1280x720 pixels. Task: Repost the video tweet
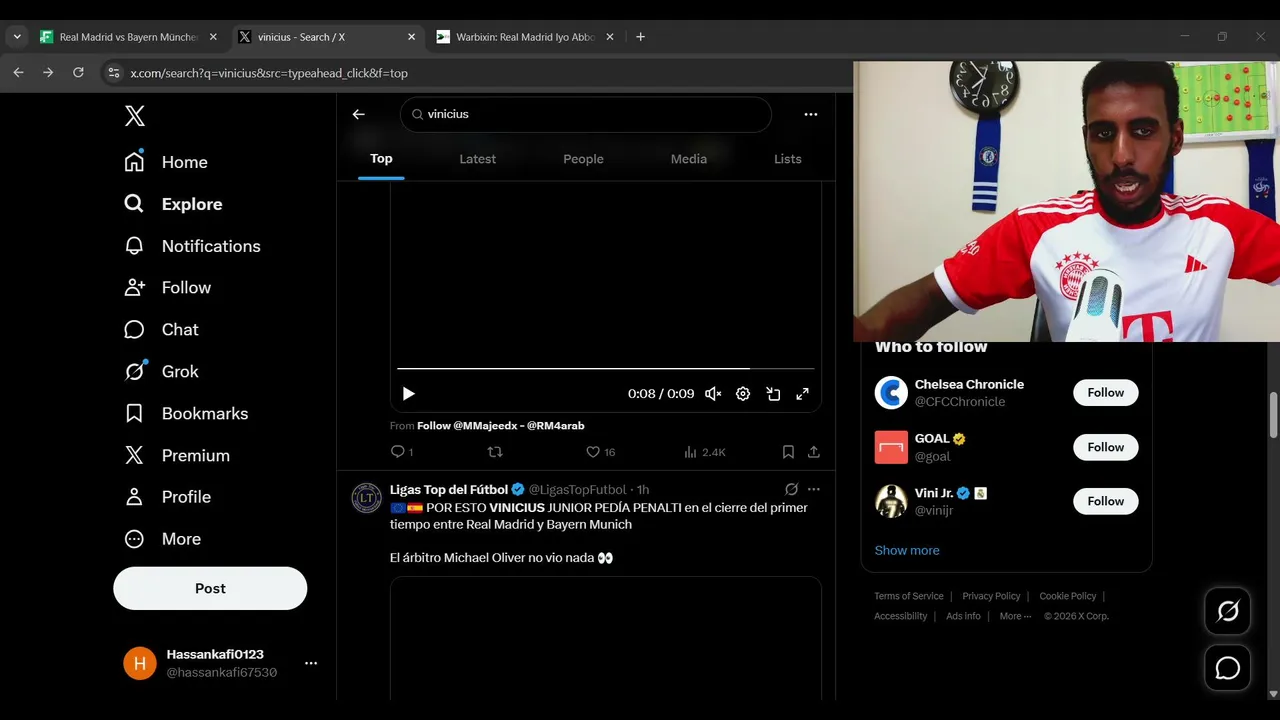pyautogui.click(x=495, y=452)
